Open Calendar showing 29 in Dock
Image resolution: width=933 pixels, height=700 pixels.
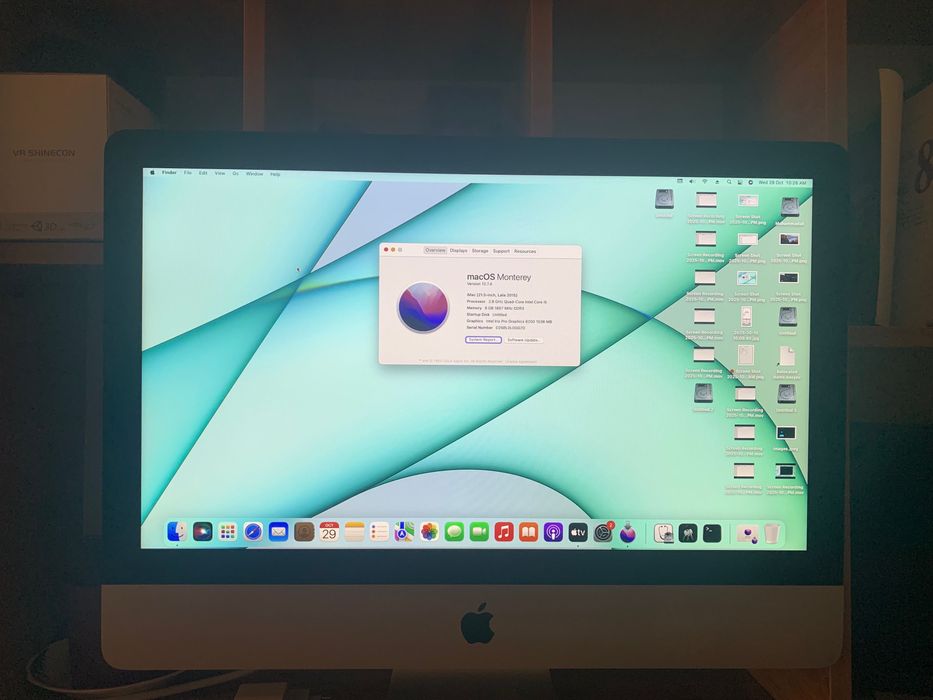329,532
